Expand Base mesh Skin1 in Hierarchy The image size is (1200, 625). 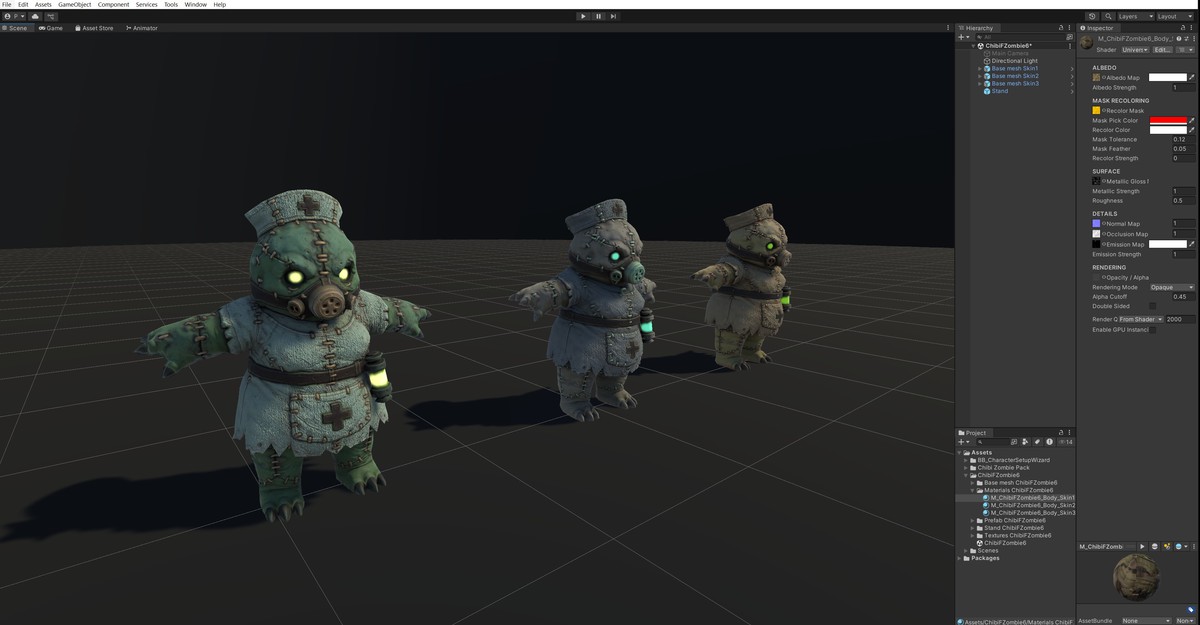tap(980, 68)
